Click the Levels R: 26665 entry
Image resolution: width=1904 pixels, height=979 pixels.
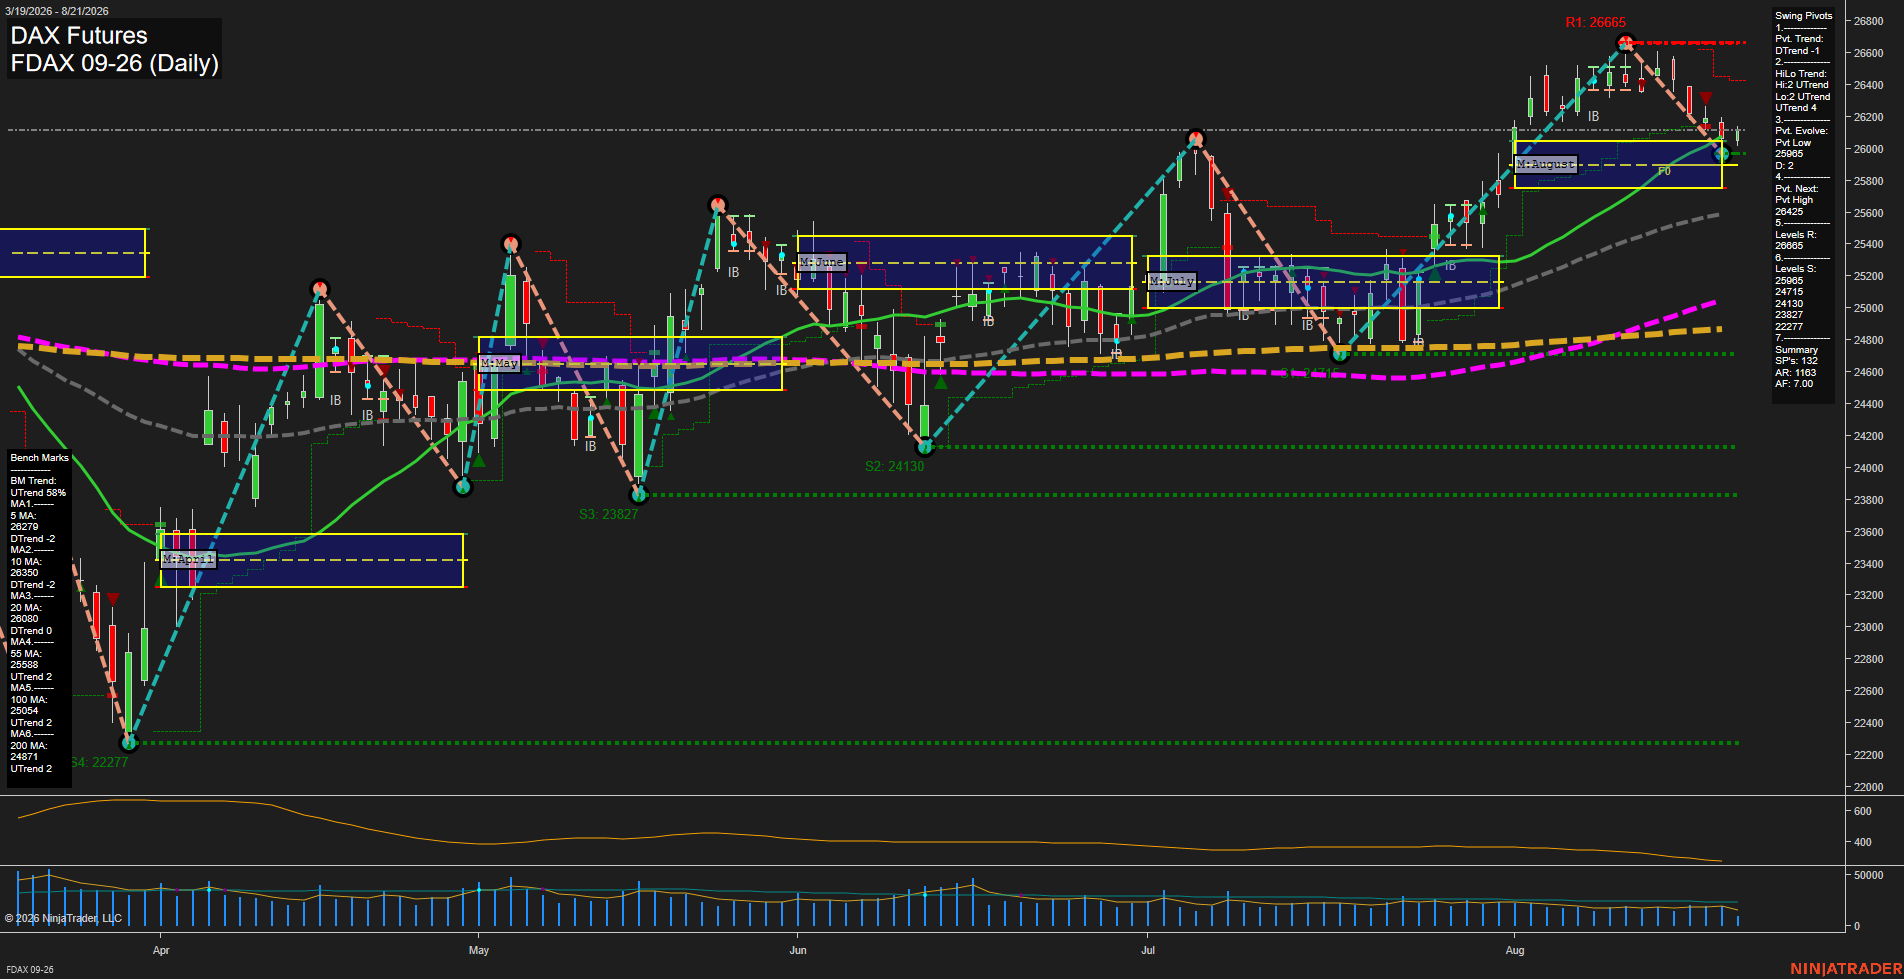pyautogui.click(x=1796, y=240)
